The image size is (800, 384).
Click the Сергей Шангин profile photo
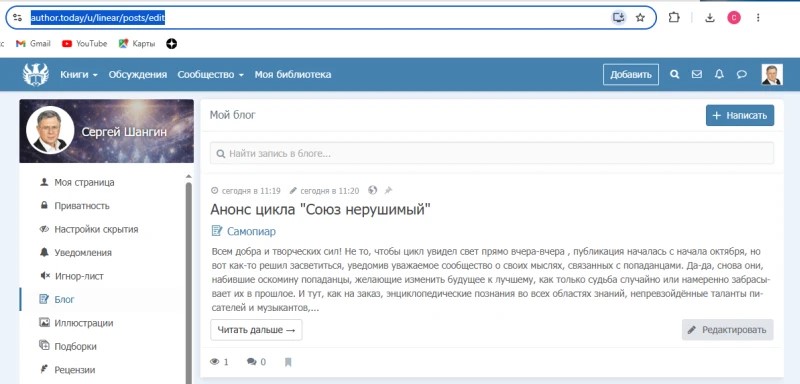(x=50, y=130)
